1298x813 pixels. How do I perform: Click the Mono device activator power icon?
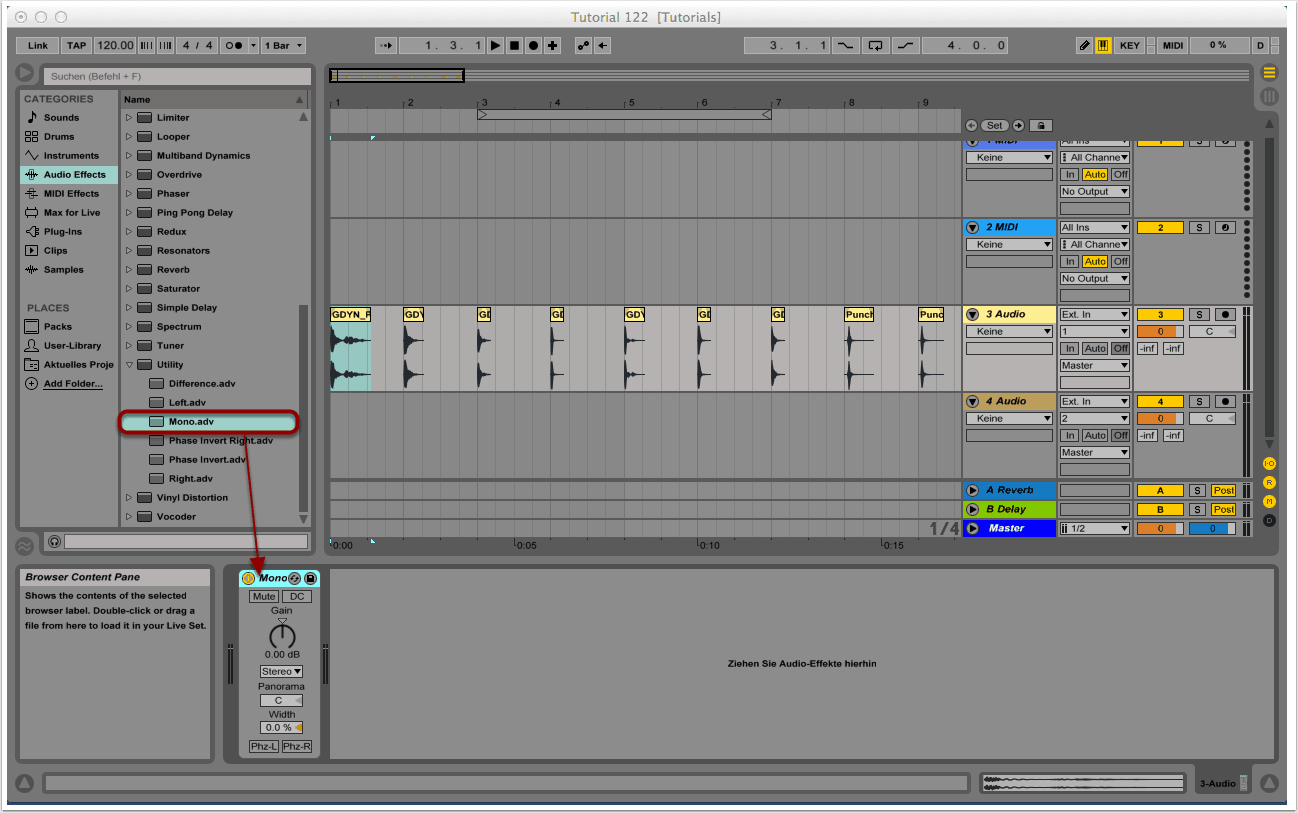pyautogui.click(x=249, y=578)
